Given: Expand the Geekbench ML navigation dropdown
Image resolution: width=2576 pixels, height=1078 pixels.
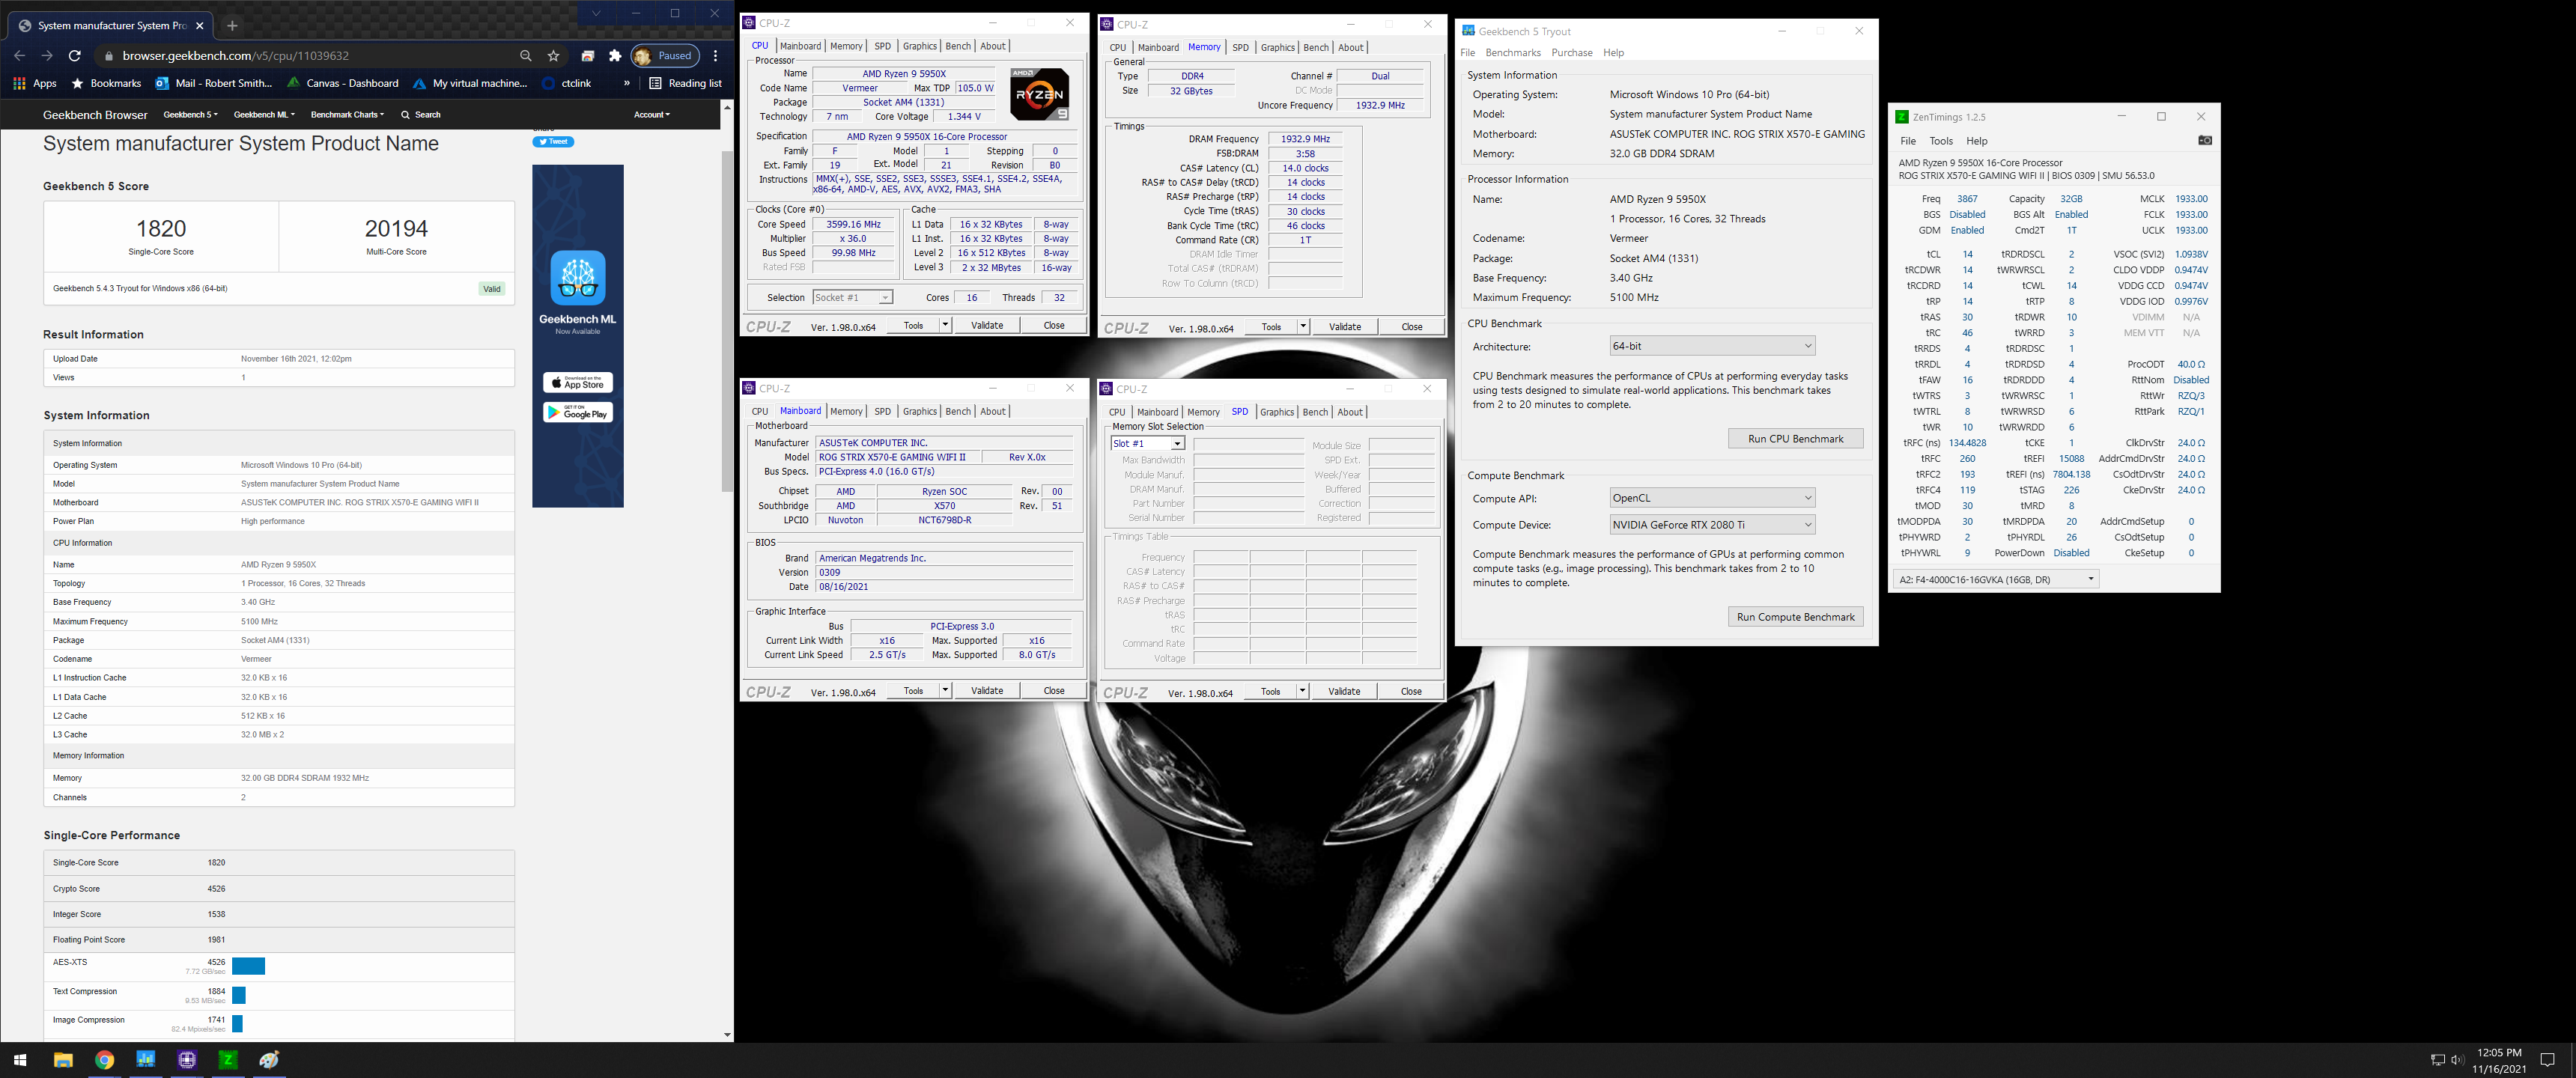Looking at the screenshot, I should (264, 115).
